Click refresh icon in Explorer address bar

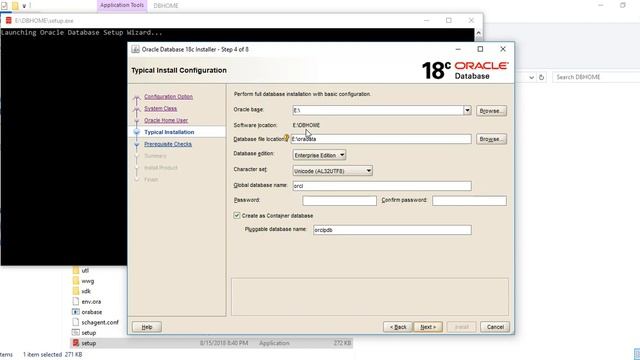coord(541,77)
